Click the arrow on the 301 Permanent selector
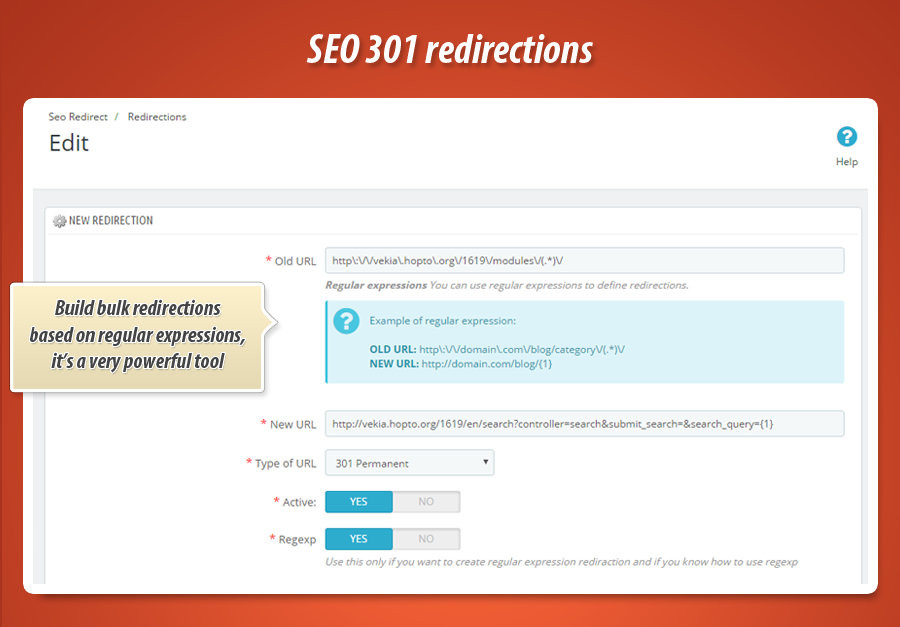Screen dimensions: 900x627 [484, 462]
